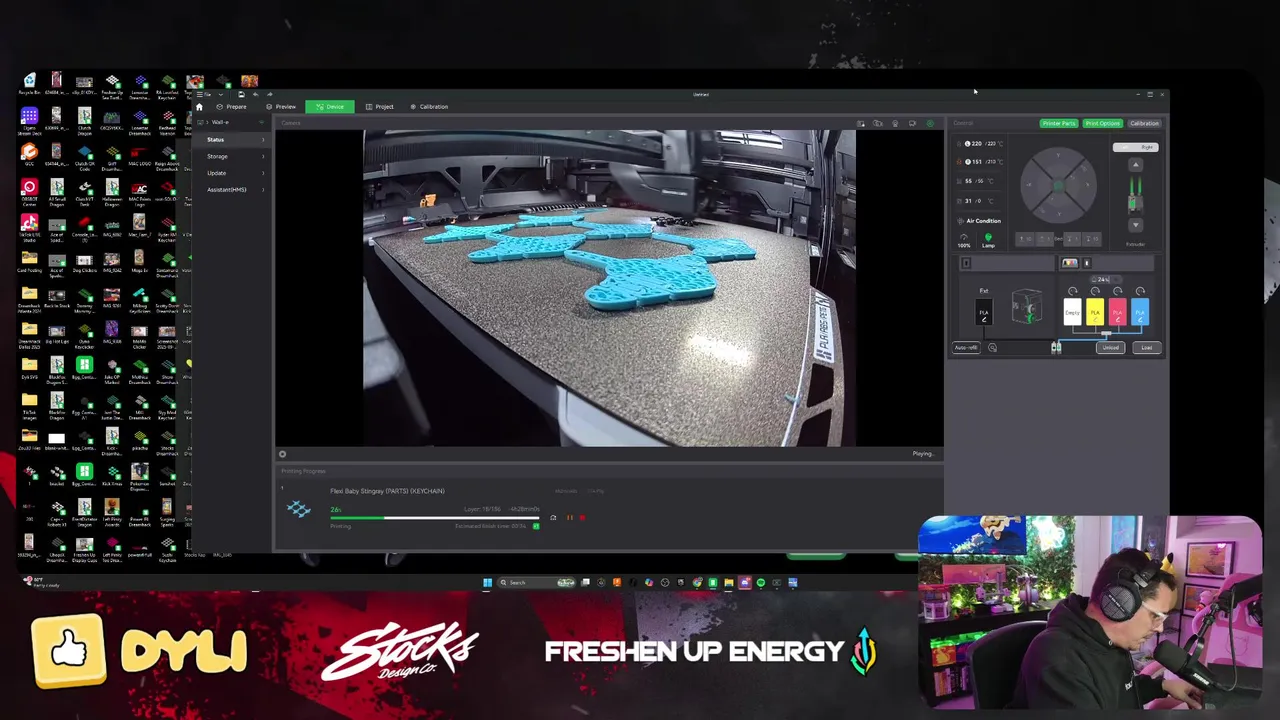
Task: Jog the toolhead toward X left
Action: coord(1029,185)
